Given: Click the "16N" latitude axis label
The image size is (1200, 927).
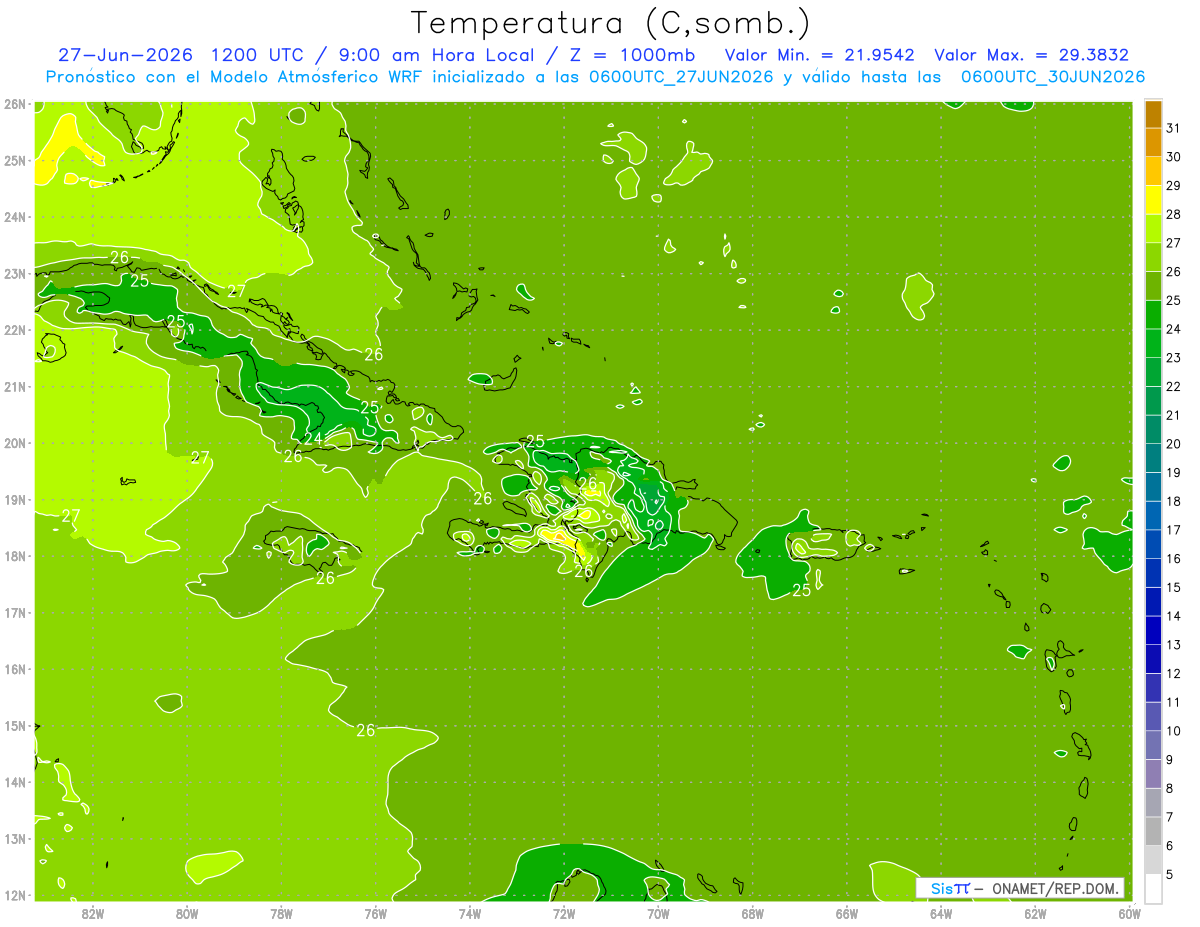Looking at the screenshot, I should click(x=14, y=669).
